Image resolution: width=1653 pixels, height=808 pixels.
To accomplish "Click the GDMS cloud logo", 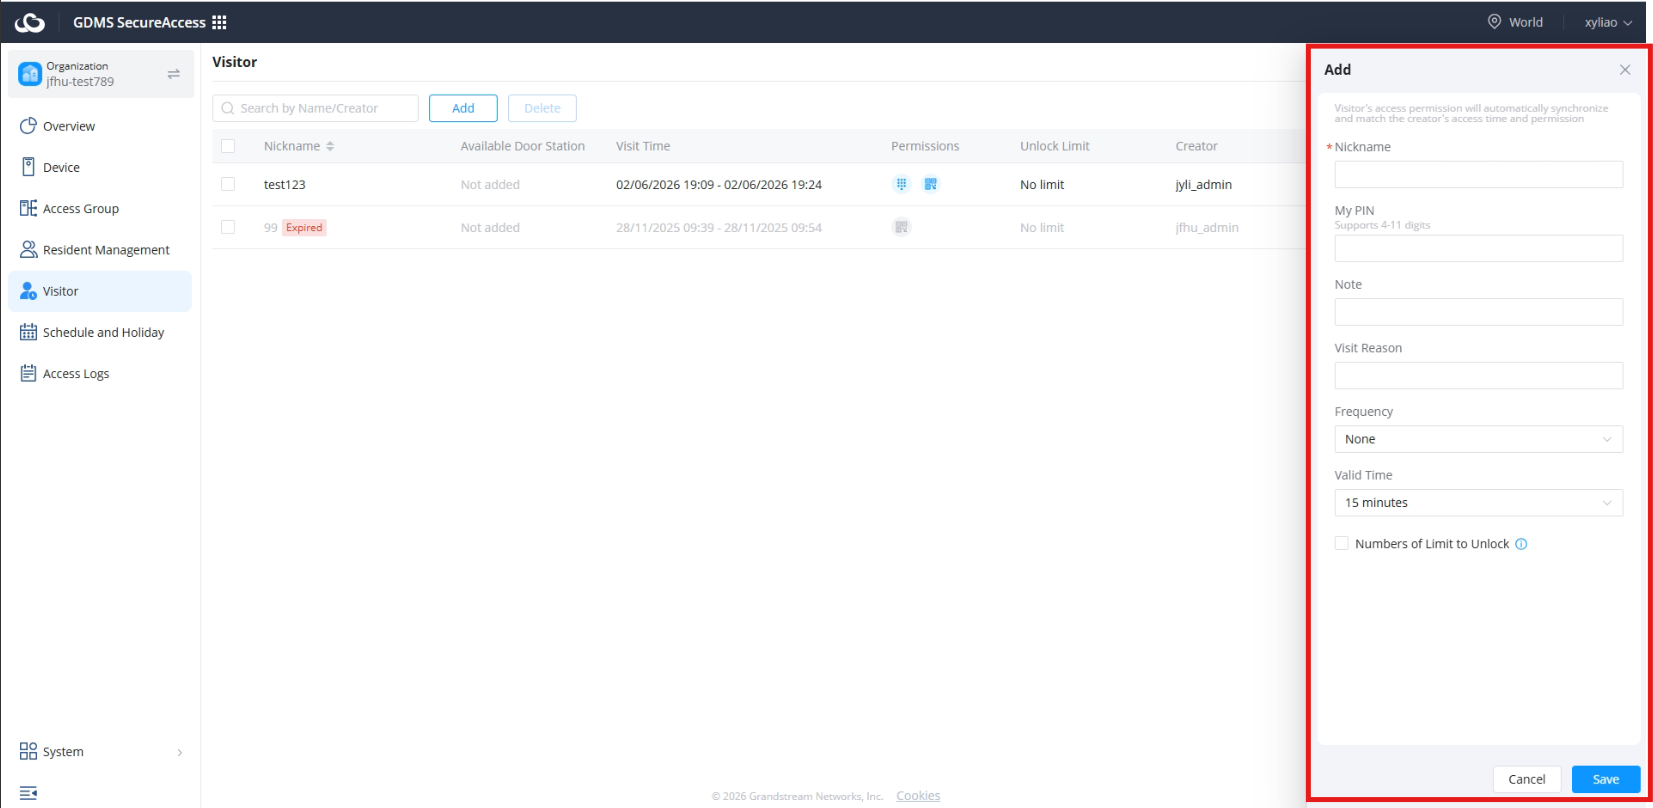I will [x=30, y=22].
